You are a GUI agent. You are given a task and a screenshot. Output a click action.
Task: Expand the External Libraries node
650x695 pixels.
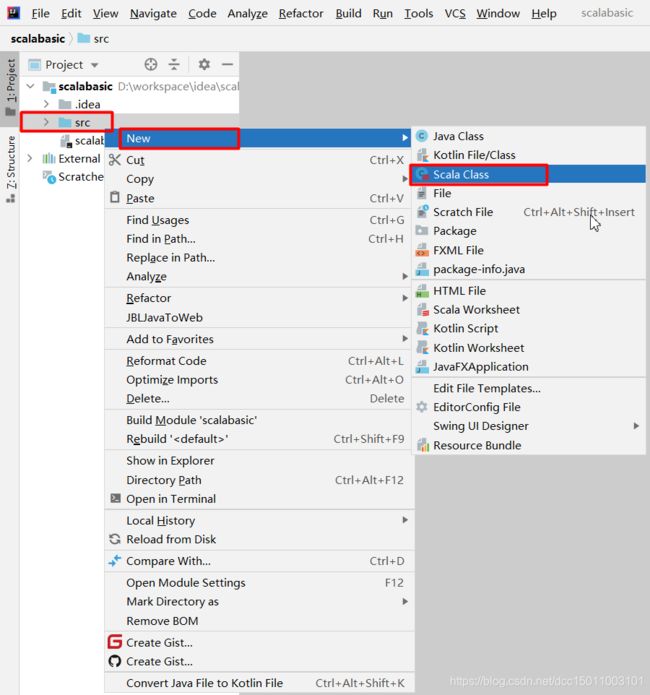coord(30,158)
